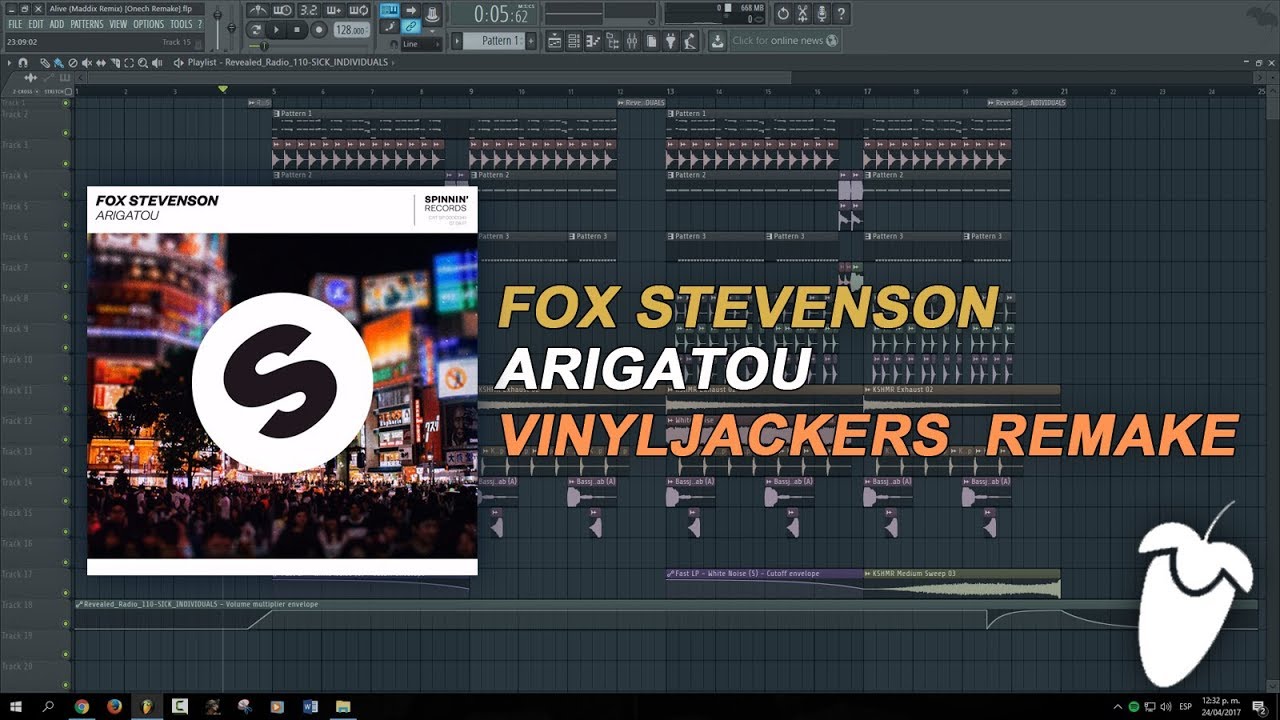1280x720 pixels.
Task: Toggle step editing arrow icon
Action: pos(410,10)
